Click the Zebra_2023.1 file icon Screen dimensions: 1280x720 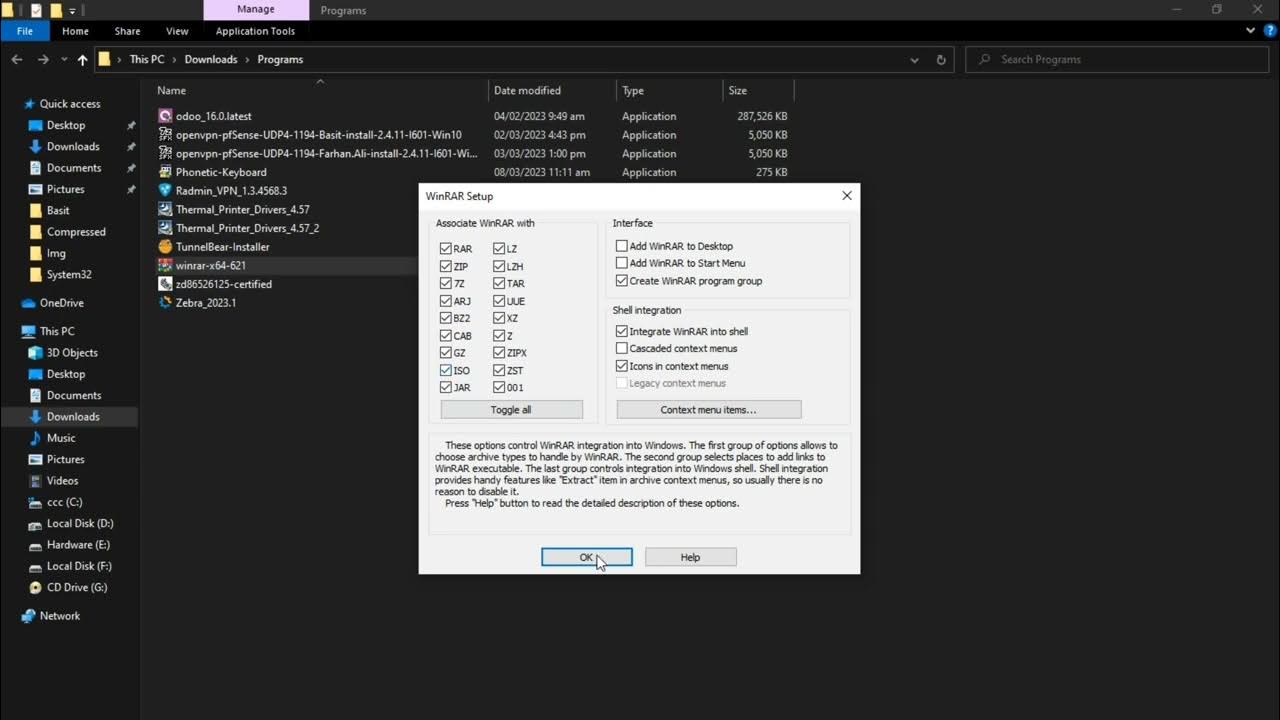165,302
